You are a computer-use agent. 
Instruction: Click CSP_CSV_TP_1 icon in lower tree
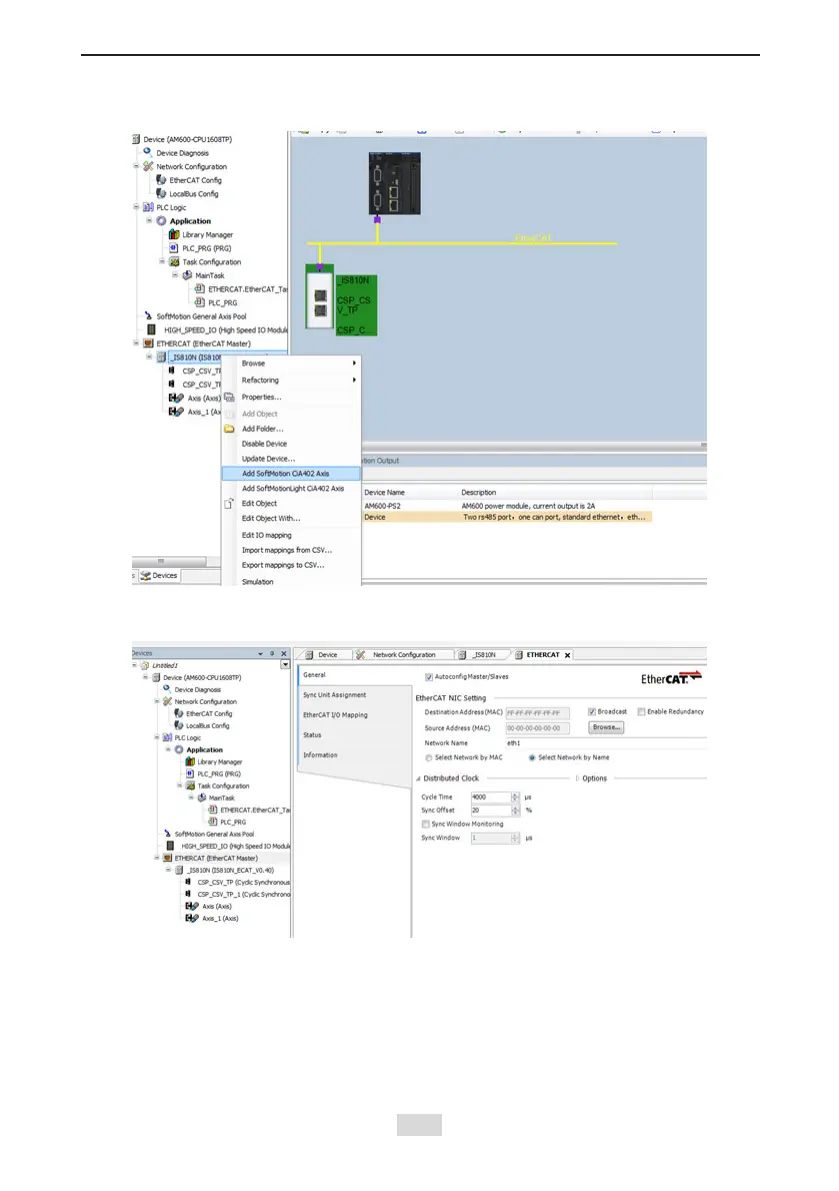(x=188, y=894)
